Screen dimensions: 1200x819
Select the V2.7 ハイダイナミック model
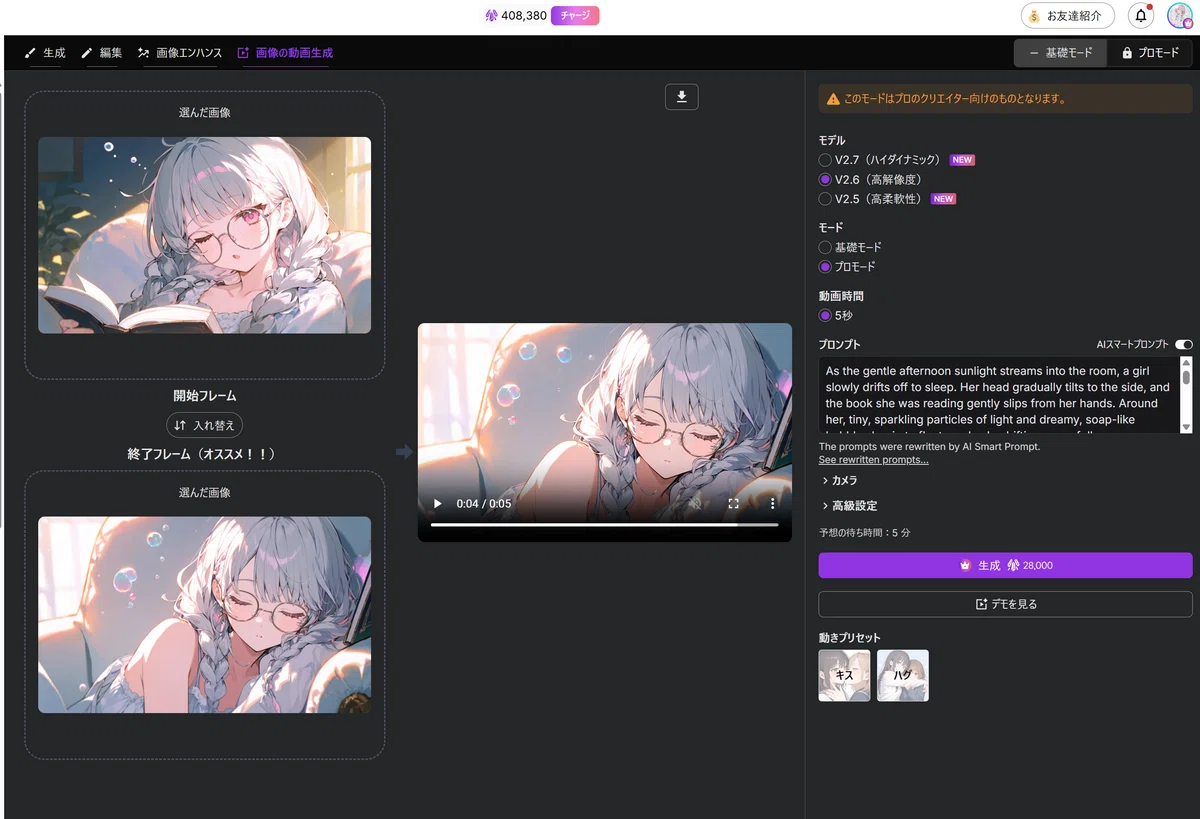[825, 160]
